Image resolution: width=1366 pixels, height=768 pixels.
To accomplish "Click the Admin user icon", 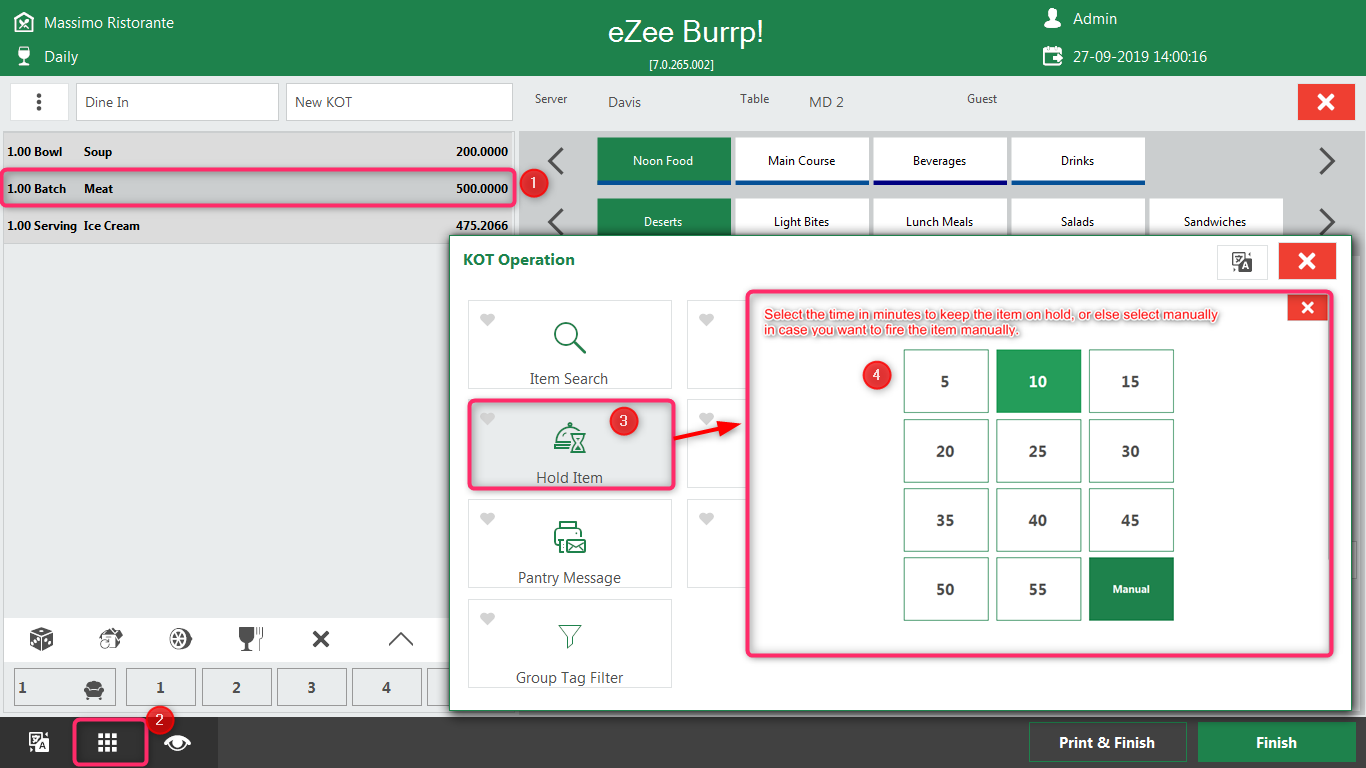I will click(1053, 18).
